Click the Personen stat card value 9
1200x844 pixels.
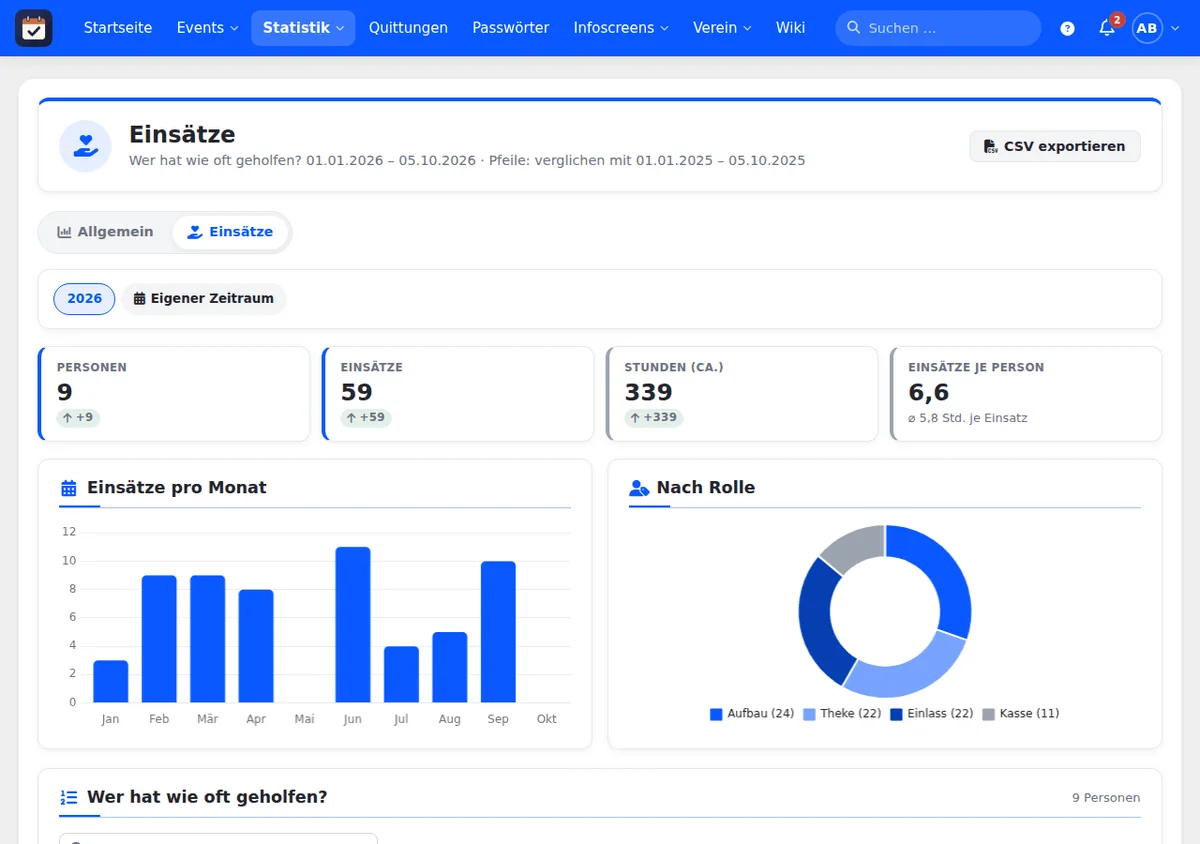[x=65, y=392]
